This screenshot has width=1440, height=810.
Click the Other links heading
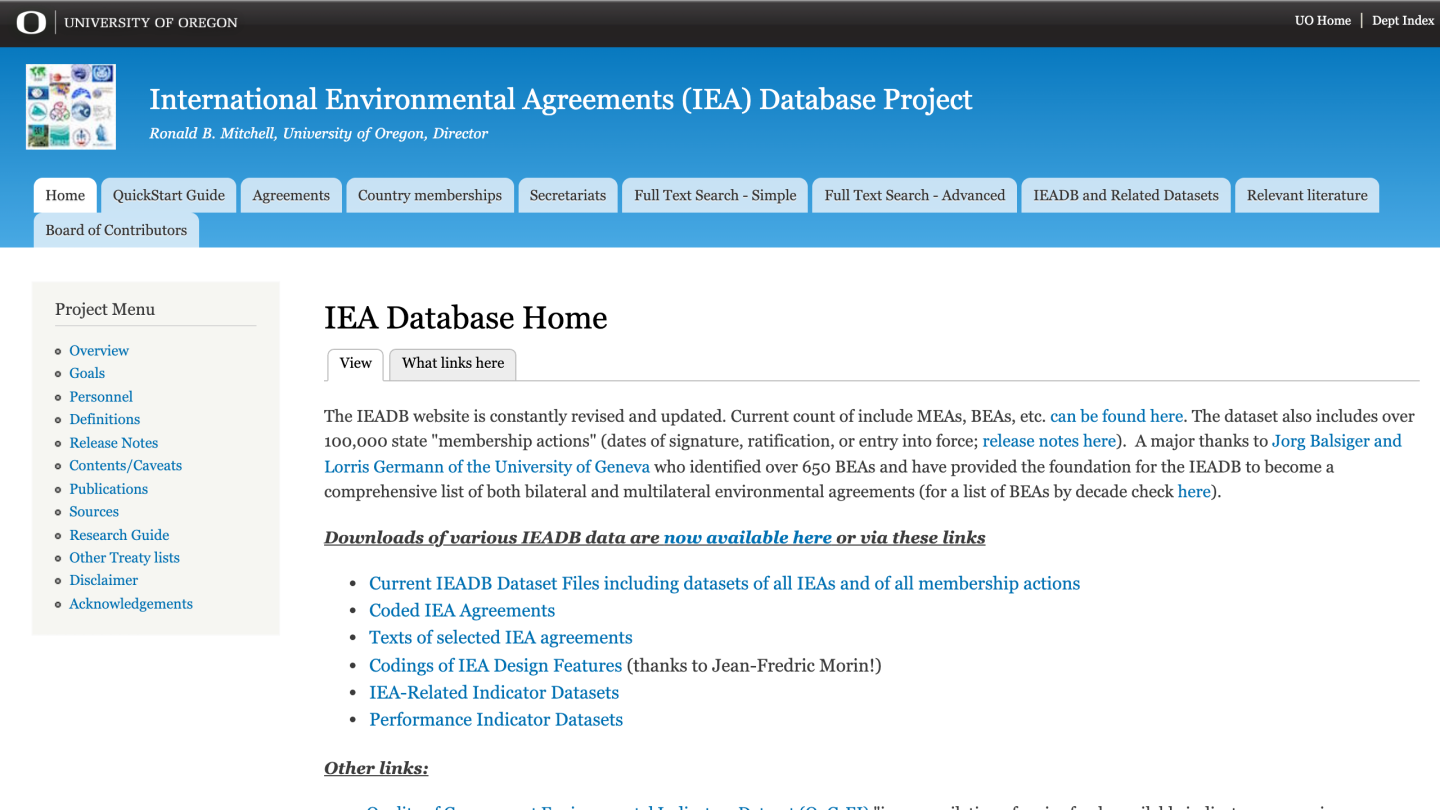[376, 769]
